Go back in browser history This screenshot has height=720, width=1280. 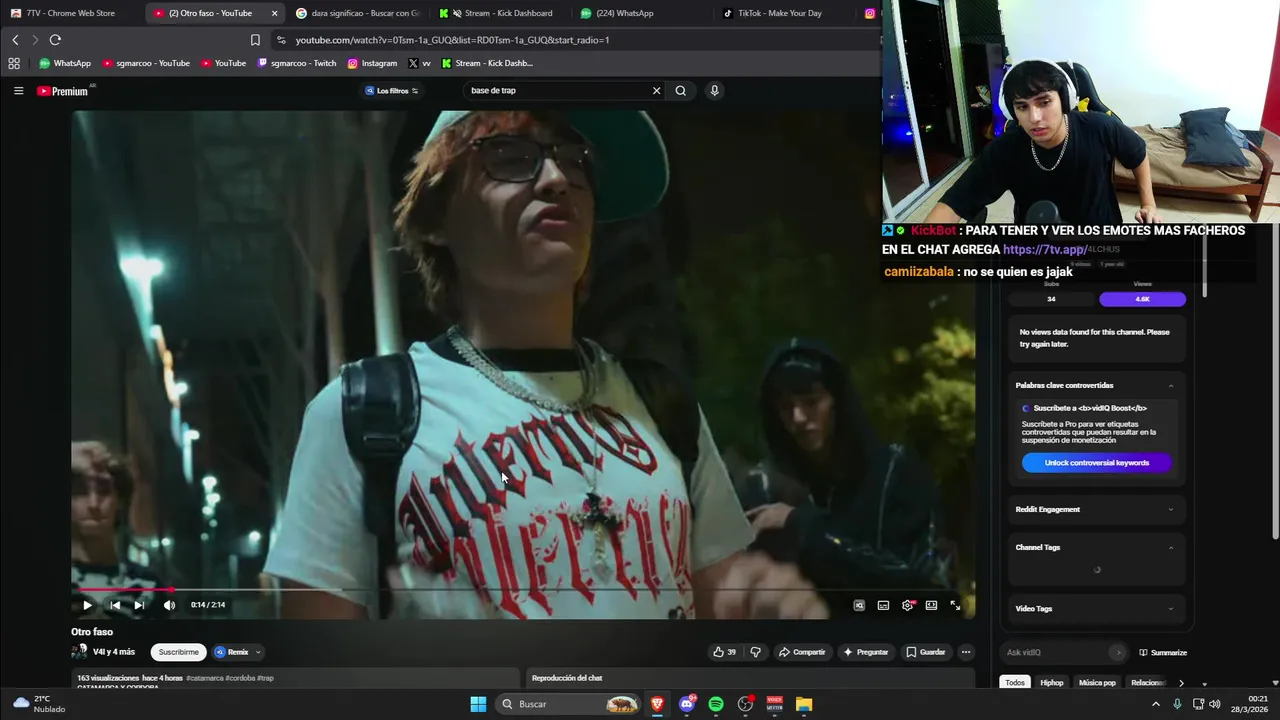15,40
